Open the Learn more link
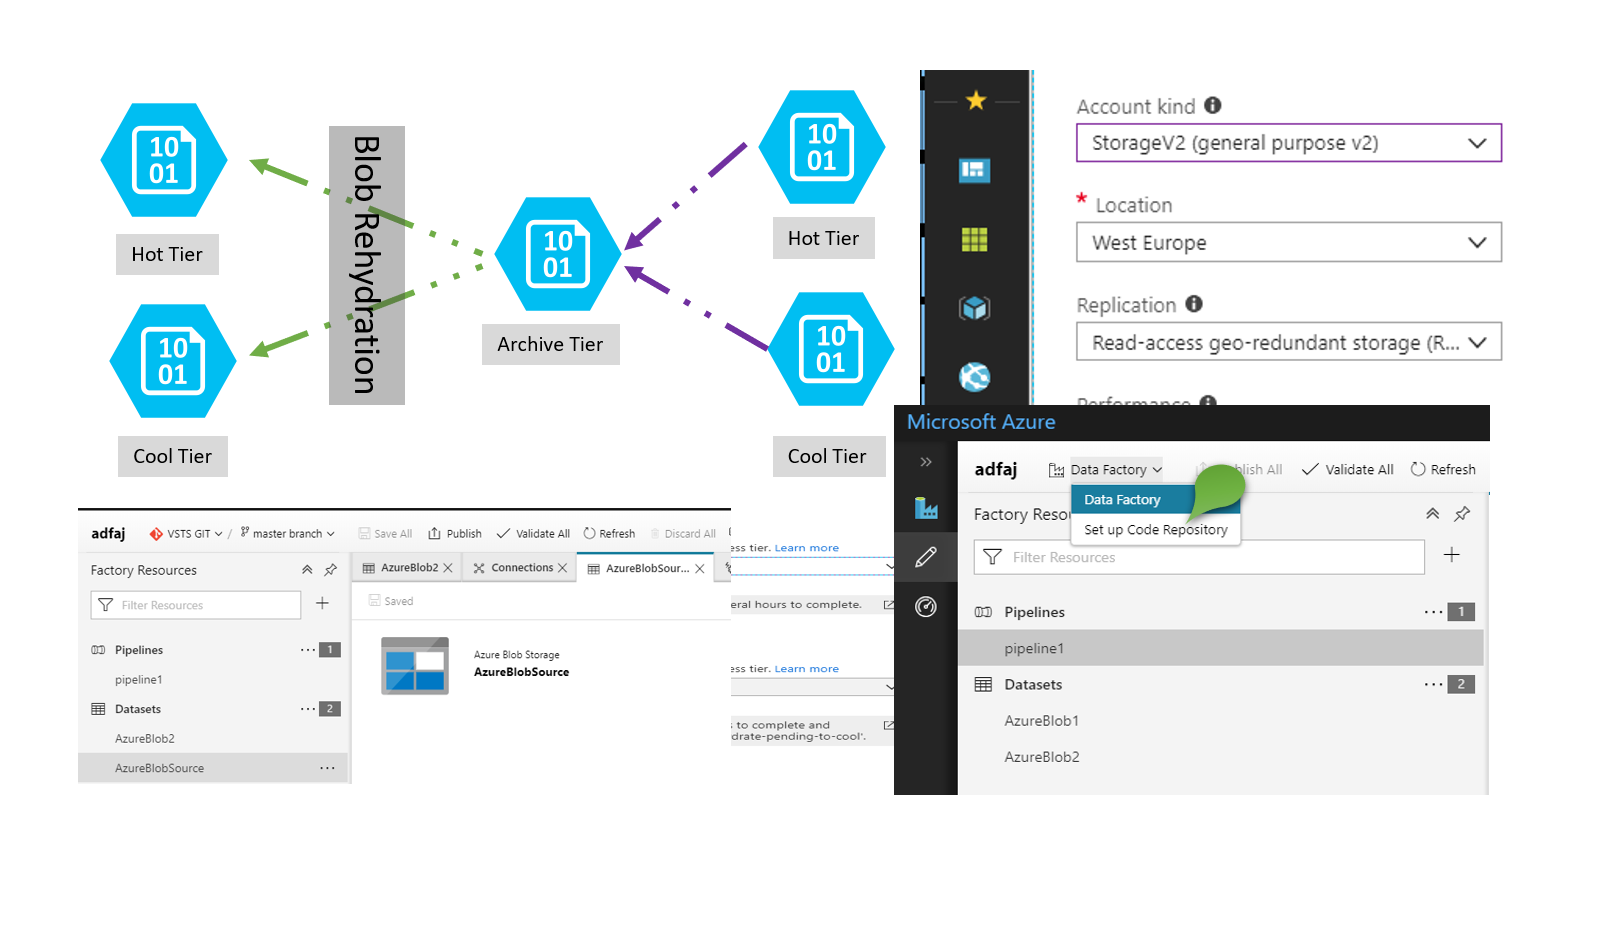Image resolution: width=1619 pixels, height=948 pixels. [x=807, y=547]
